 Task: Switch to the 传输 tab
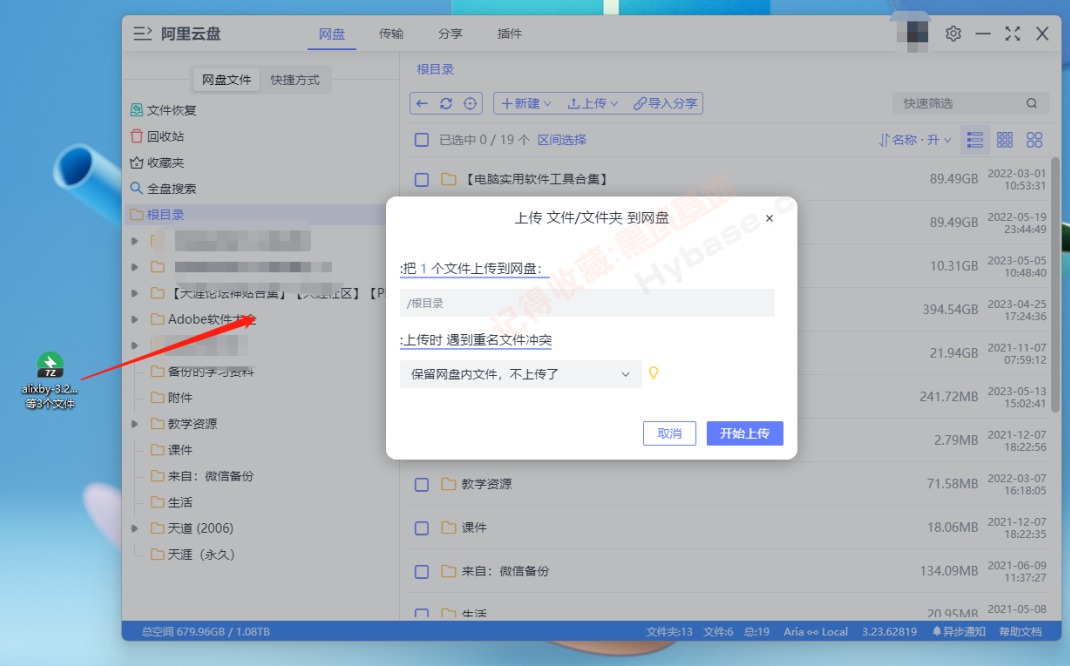[x=391, y=33]
